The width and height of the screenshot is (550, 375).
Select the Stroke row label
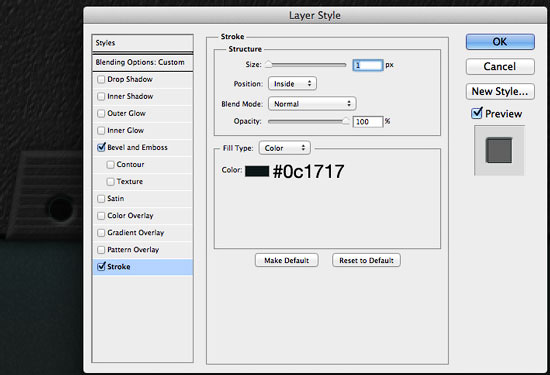(119, 267)
